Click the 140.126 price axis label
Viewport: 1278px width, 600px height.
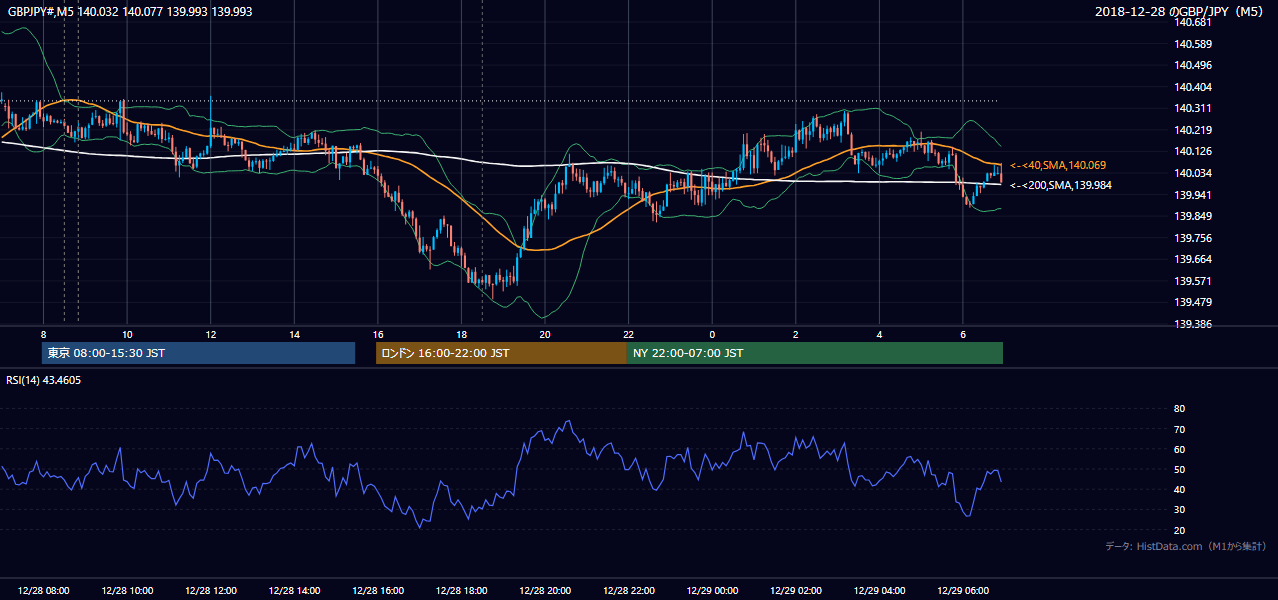click(x=1194, y=152)
